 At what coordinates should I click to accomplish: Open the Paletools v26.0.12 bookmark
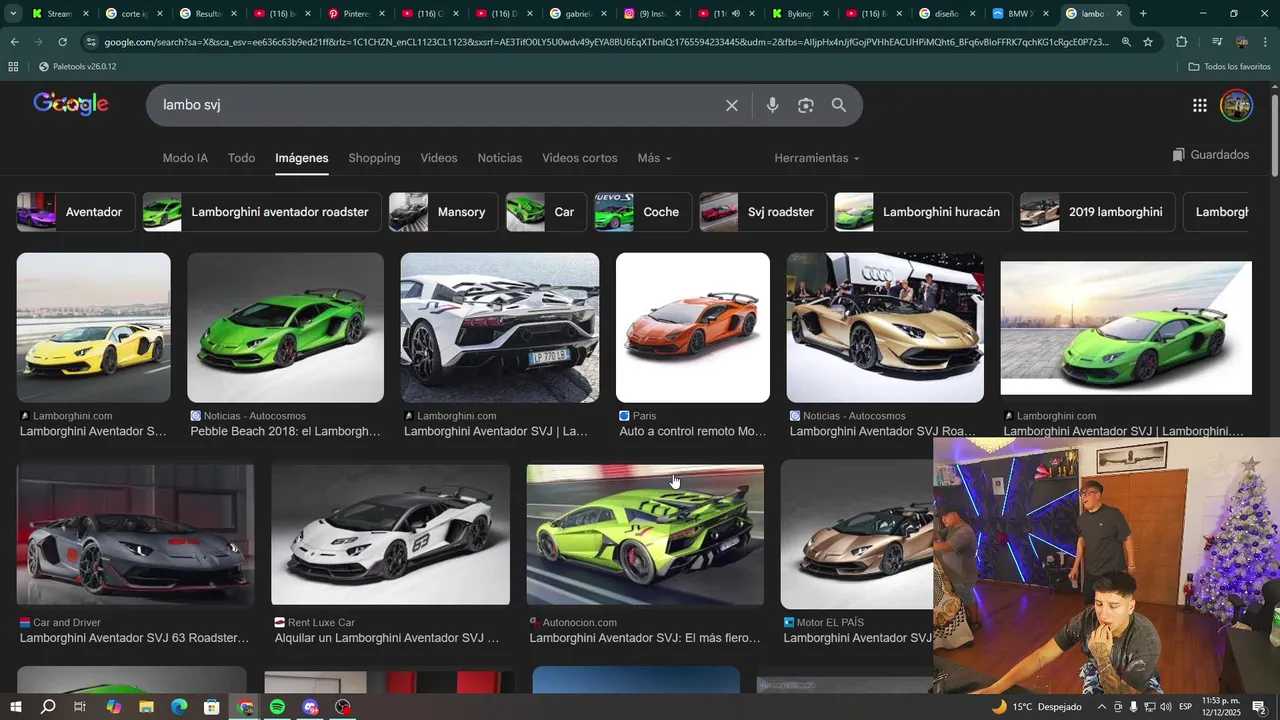[x=77, y=66]
